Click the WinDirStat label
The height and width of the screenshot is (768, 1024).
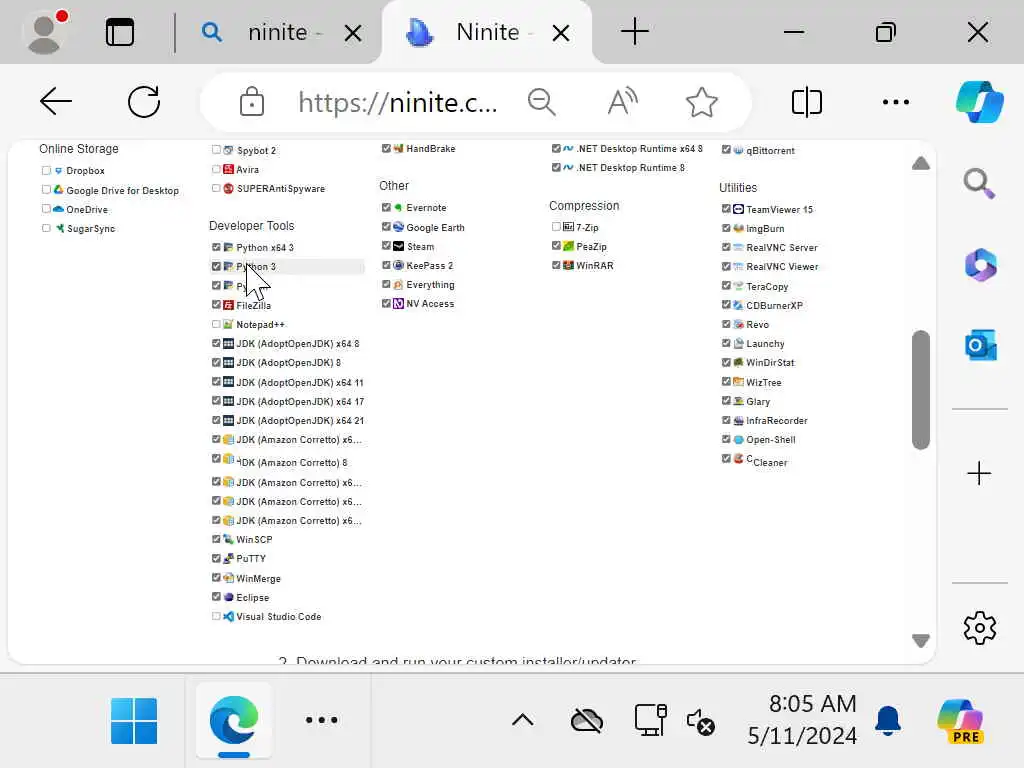tap(770, 362)
